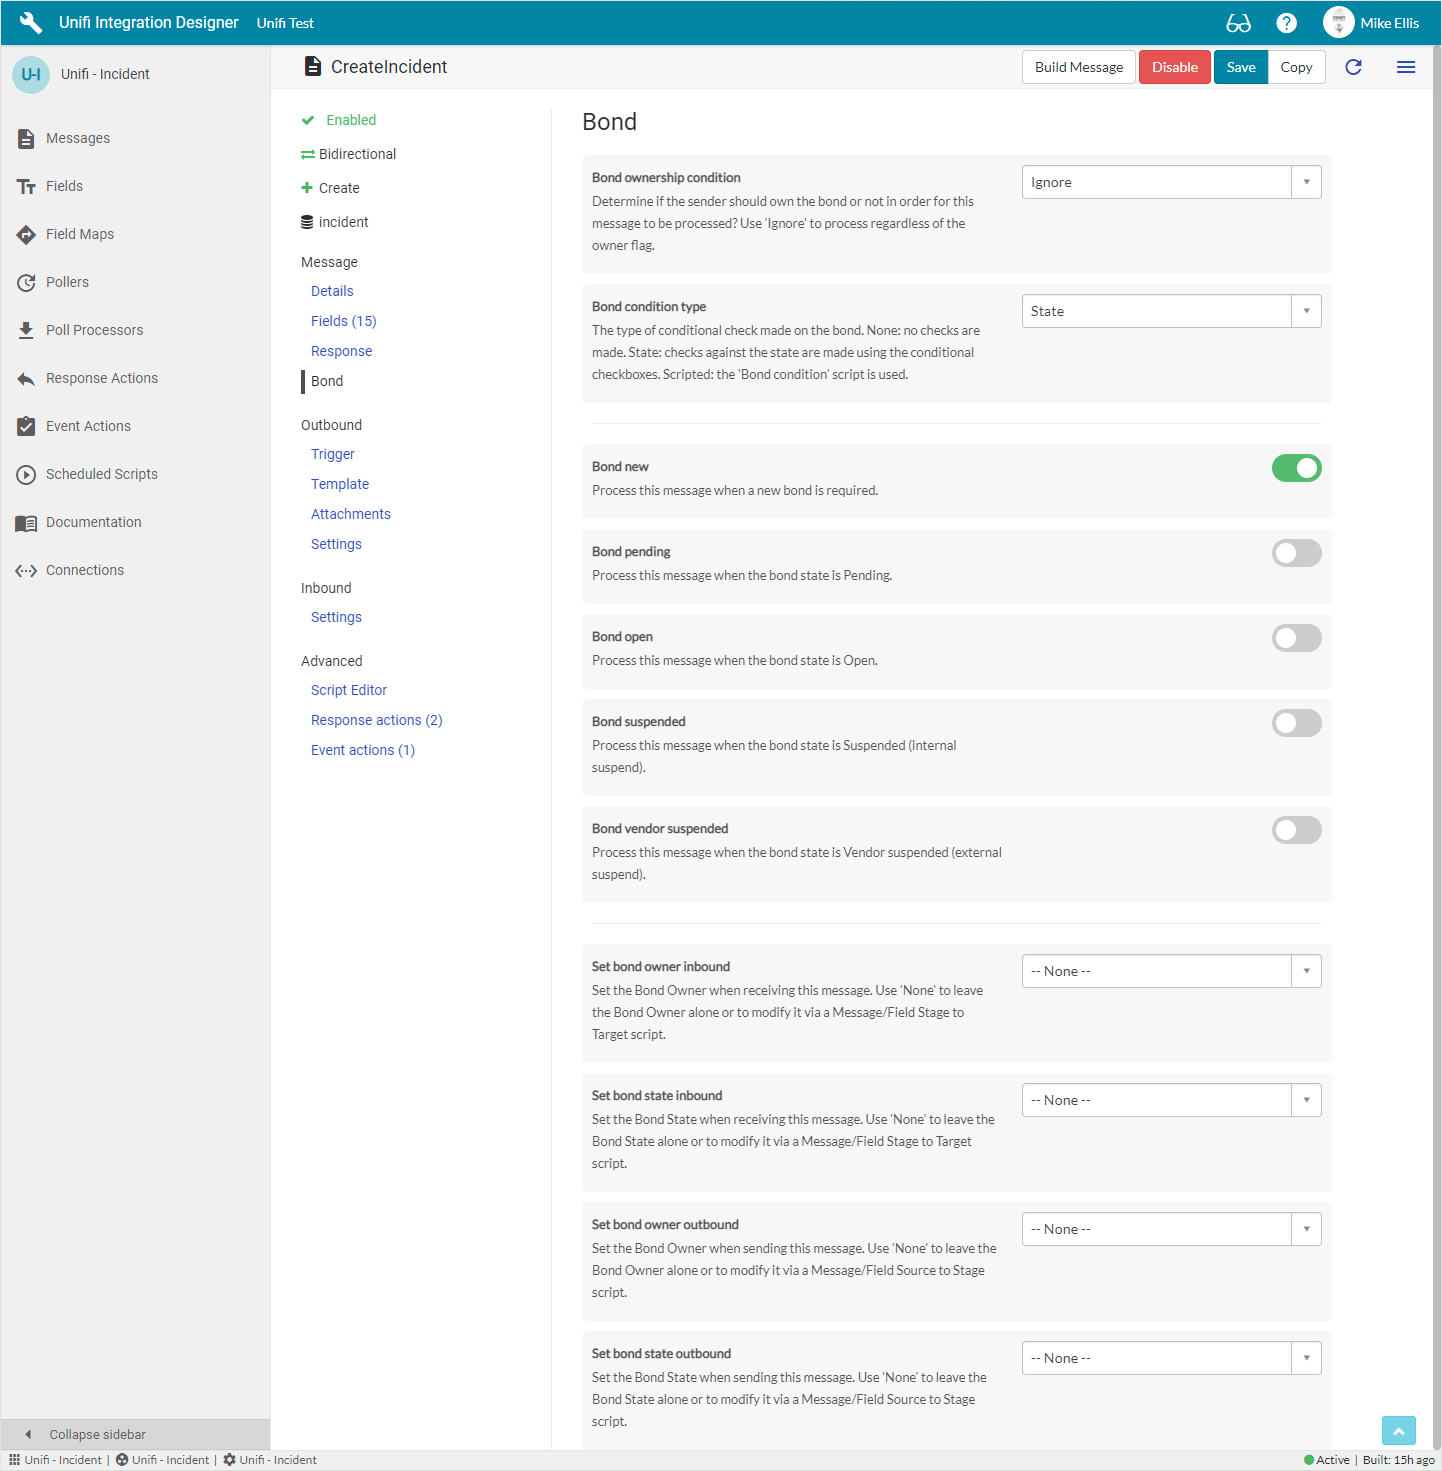
Task: Open the Set bond state inbound dropdown
Action: [1171, 1100]
